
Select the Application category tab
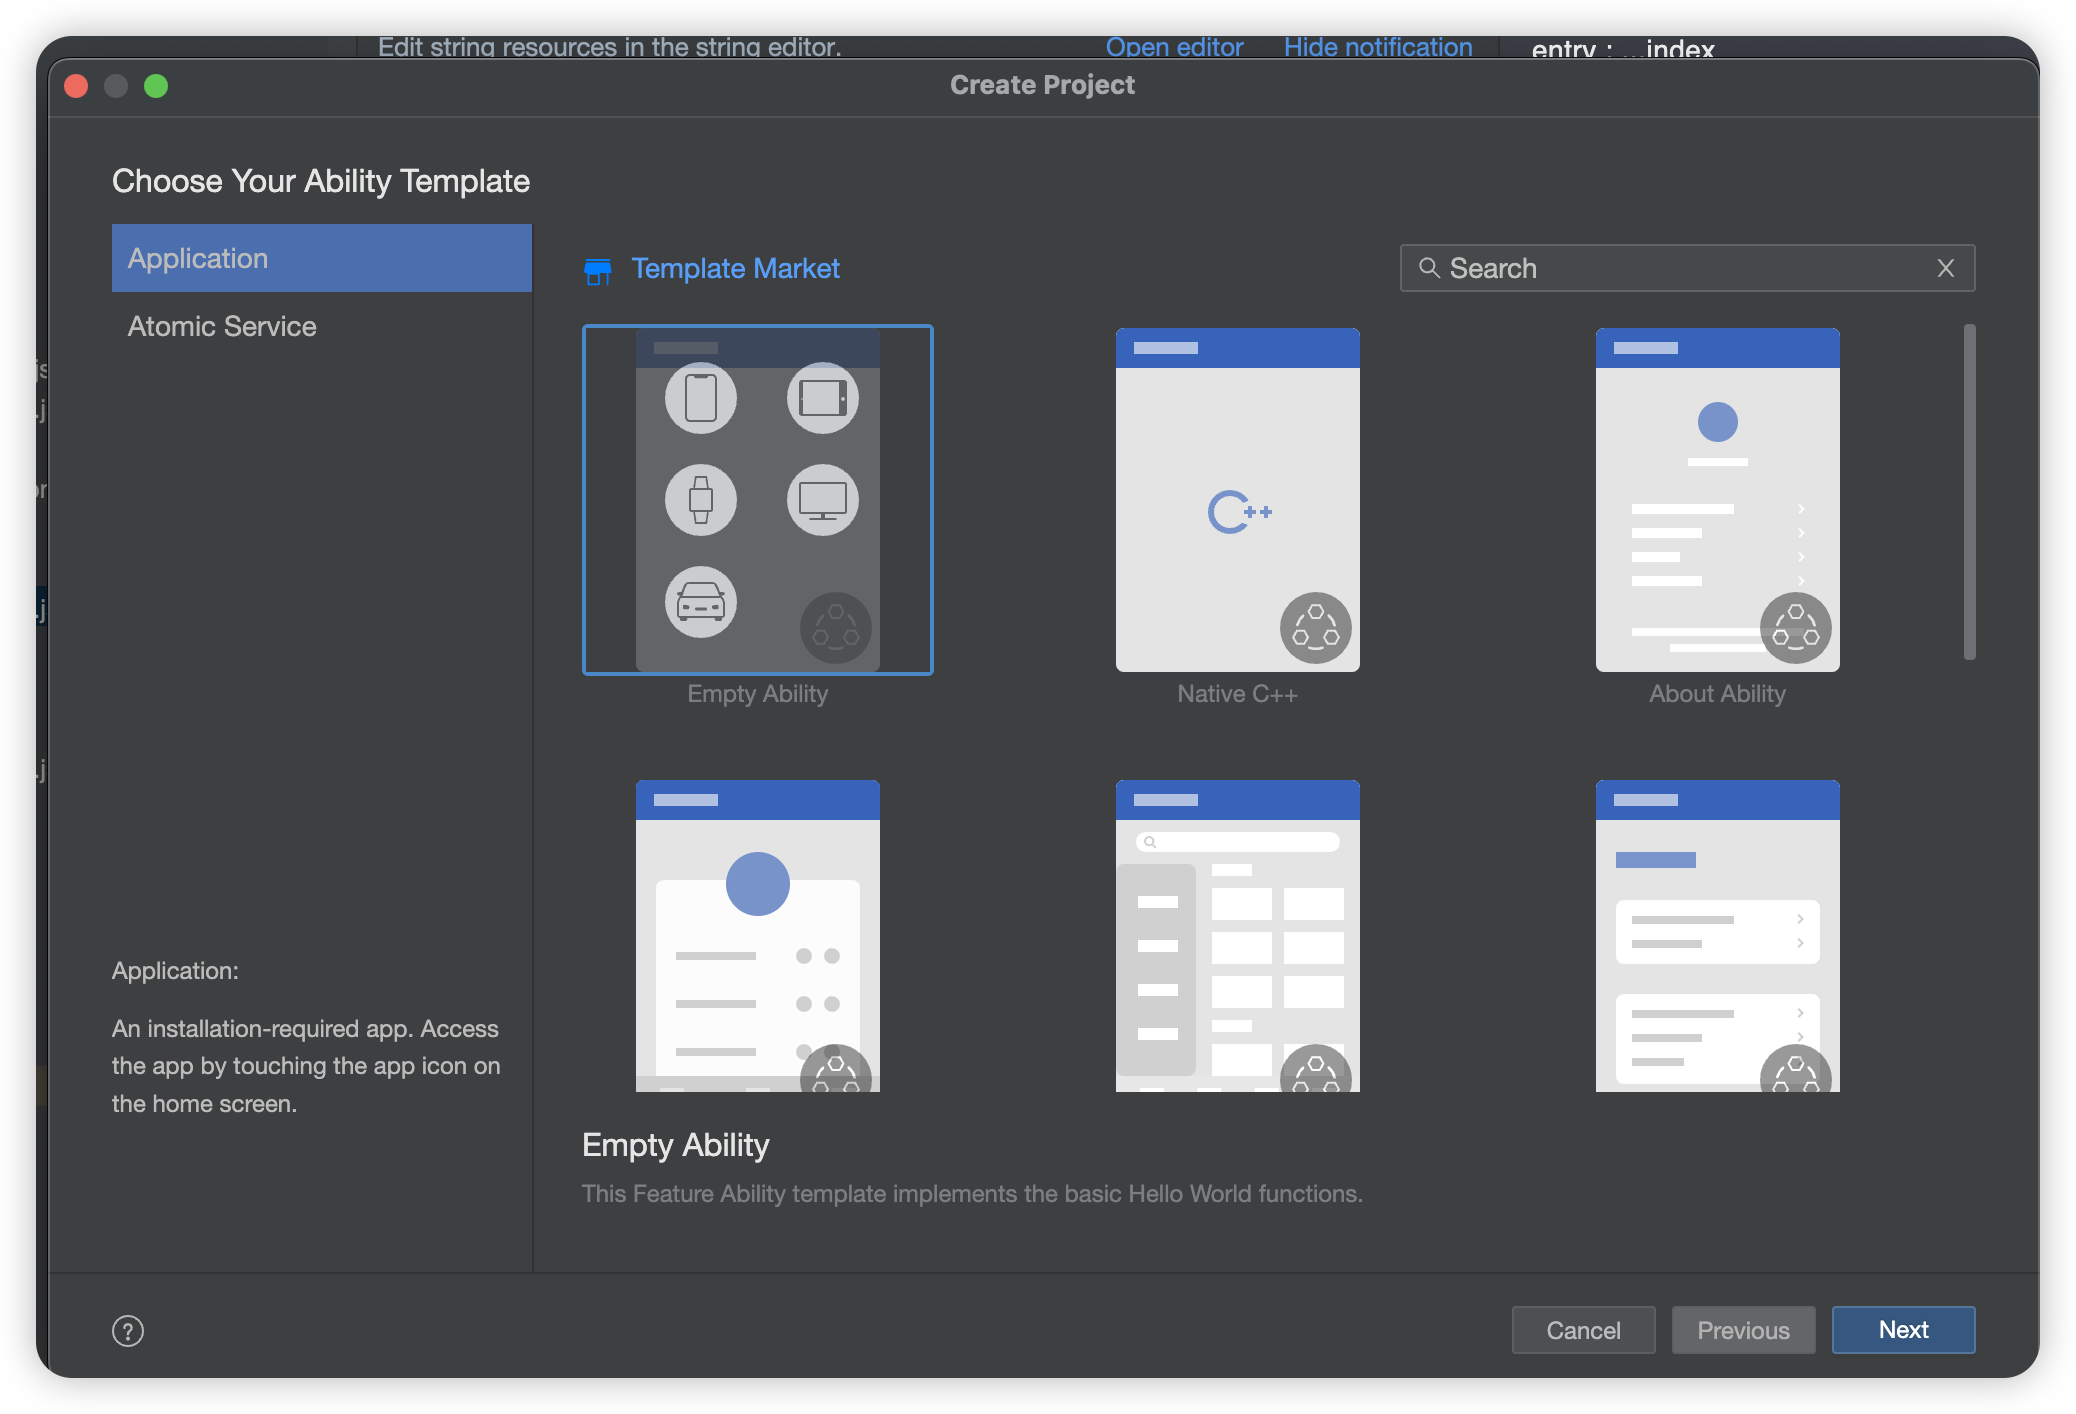[x=321, y=258]
